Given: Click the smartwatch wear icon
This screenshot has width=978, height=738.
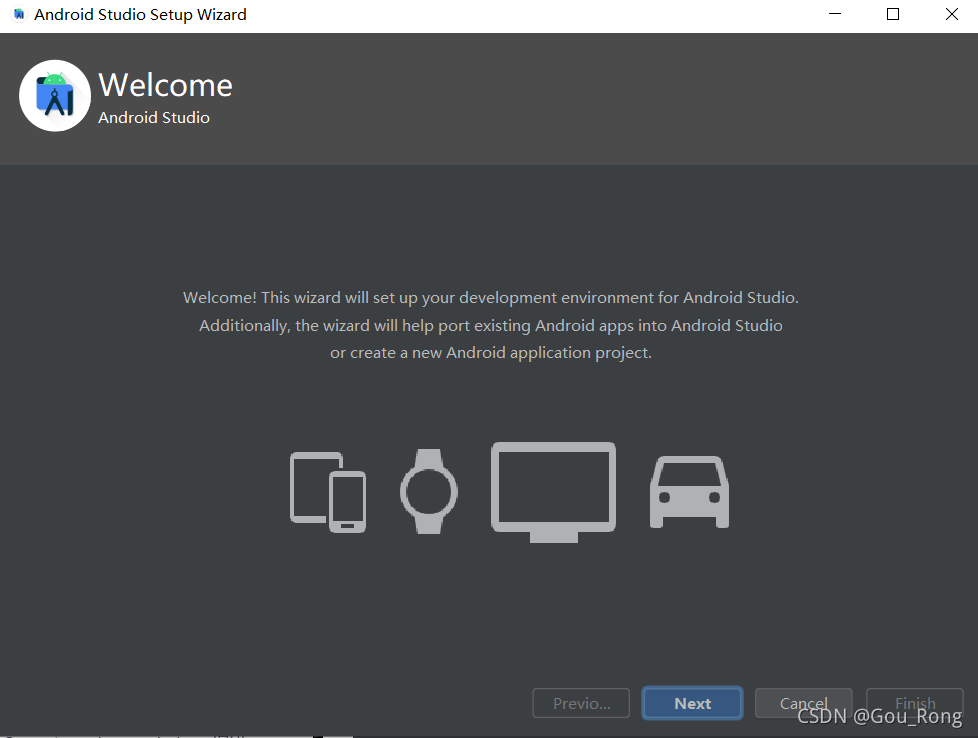Looking at the screenshot, I should click(x=428, y=491).
